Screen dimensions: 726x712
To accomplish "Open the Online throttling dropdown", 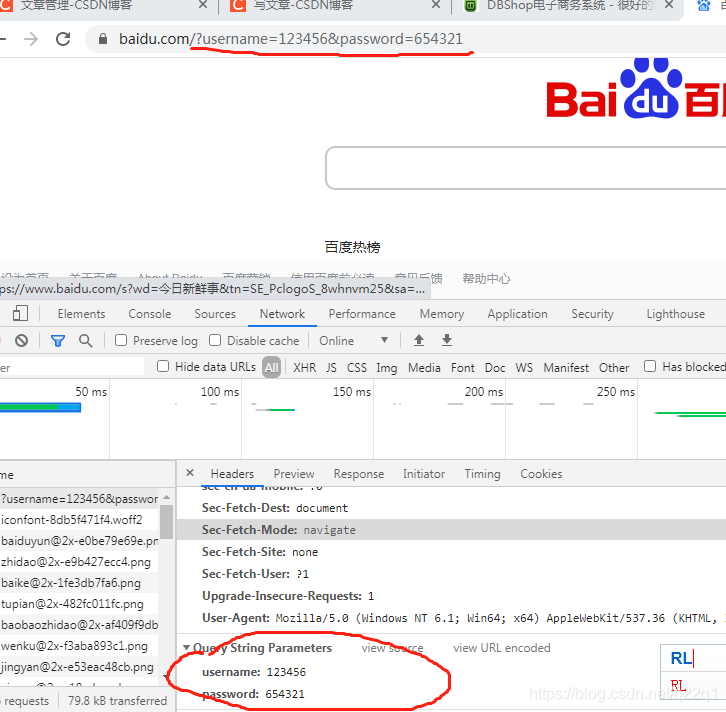I will [354, 341].
